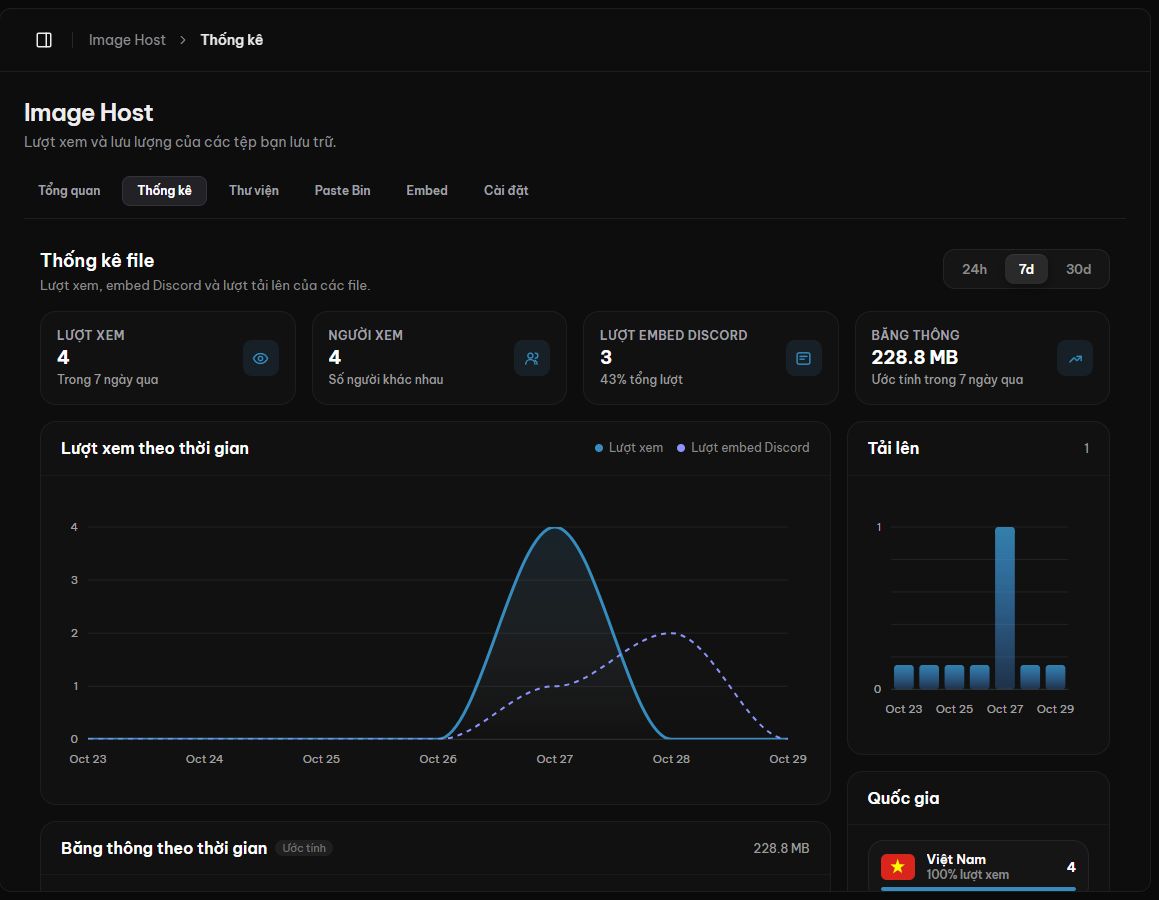This screenshot has width=1159, height=900.
Task: Select the 30d time range
Action: tap(1078, 269)
